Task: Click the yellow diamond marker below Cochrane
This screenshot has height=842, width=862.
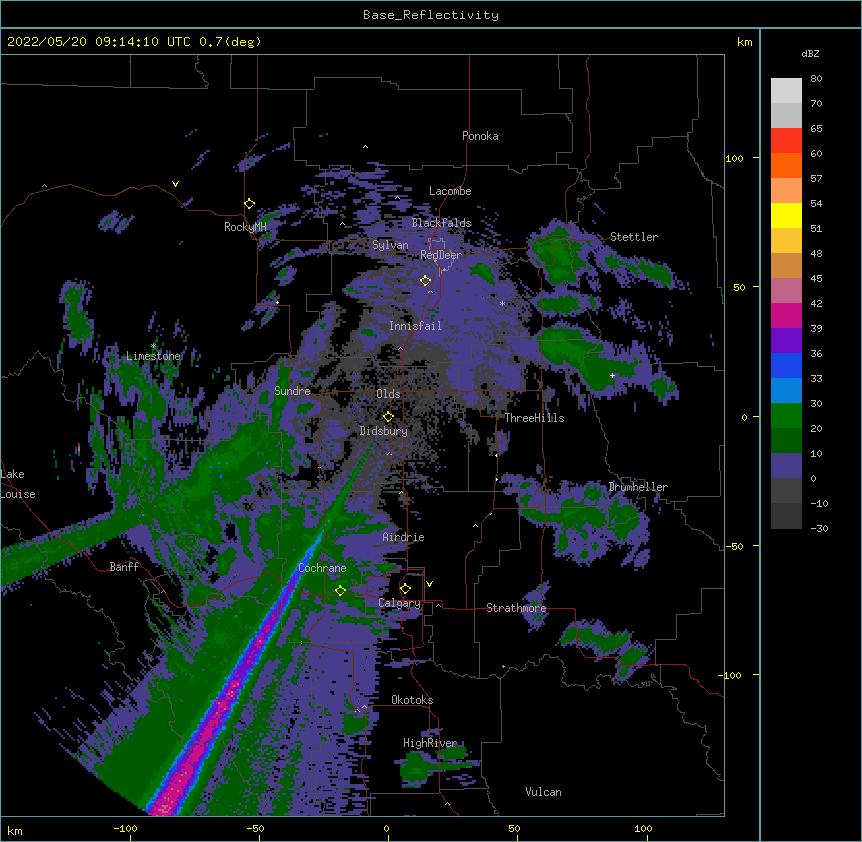Action: [x=340, y=591]
